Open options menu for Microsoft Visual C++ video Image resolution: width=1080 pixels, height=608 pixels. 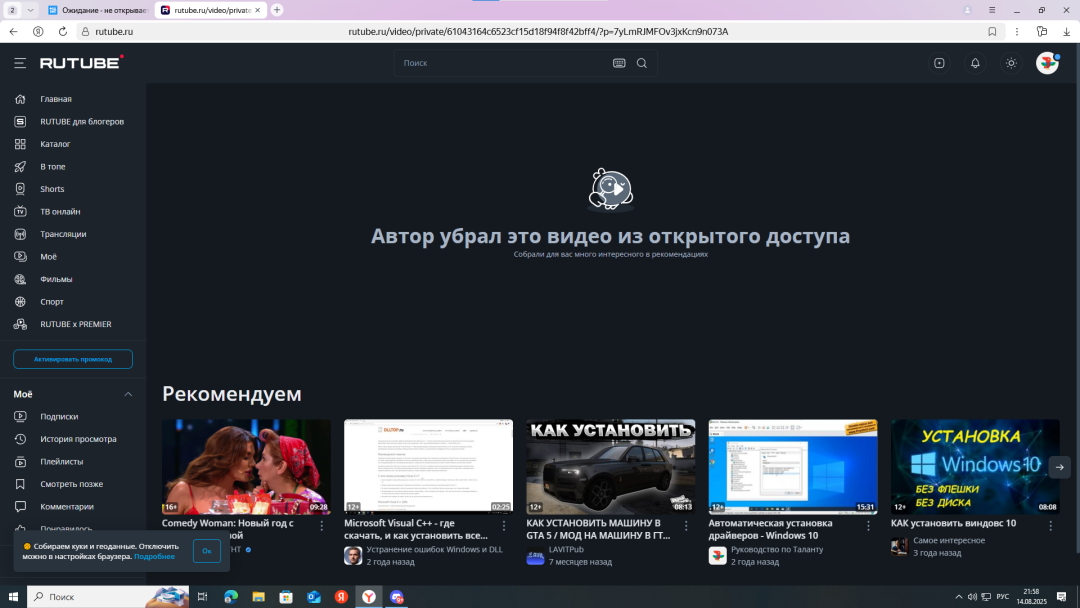[504, 525]
